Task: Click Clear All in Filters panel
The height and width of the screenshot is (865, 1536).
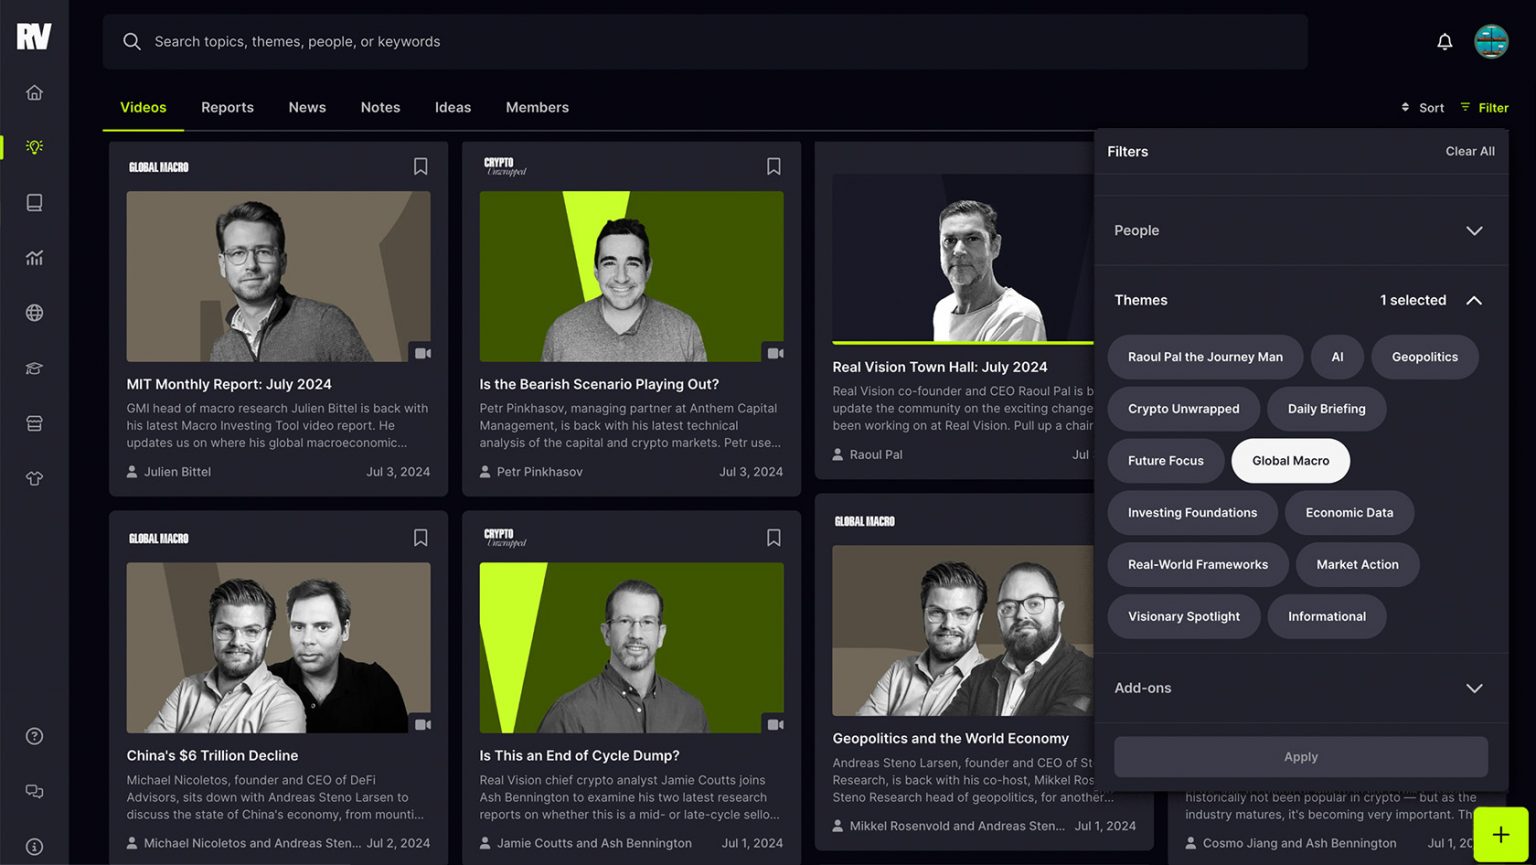Action: 1469,151
